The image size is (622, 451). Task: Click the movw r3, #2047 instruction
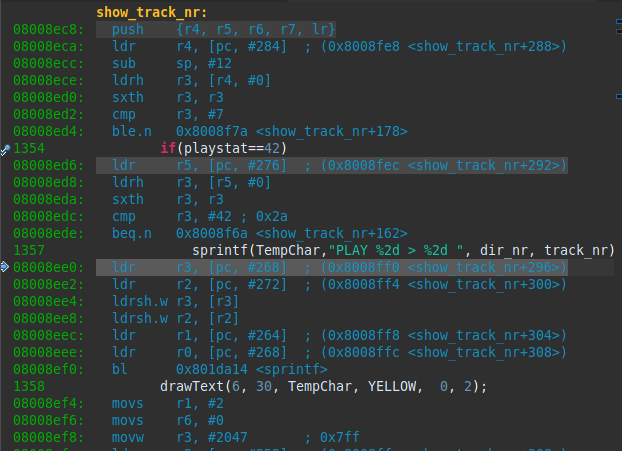(179, 438)
